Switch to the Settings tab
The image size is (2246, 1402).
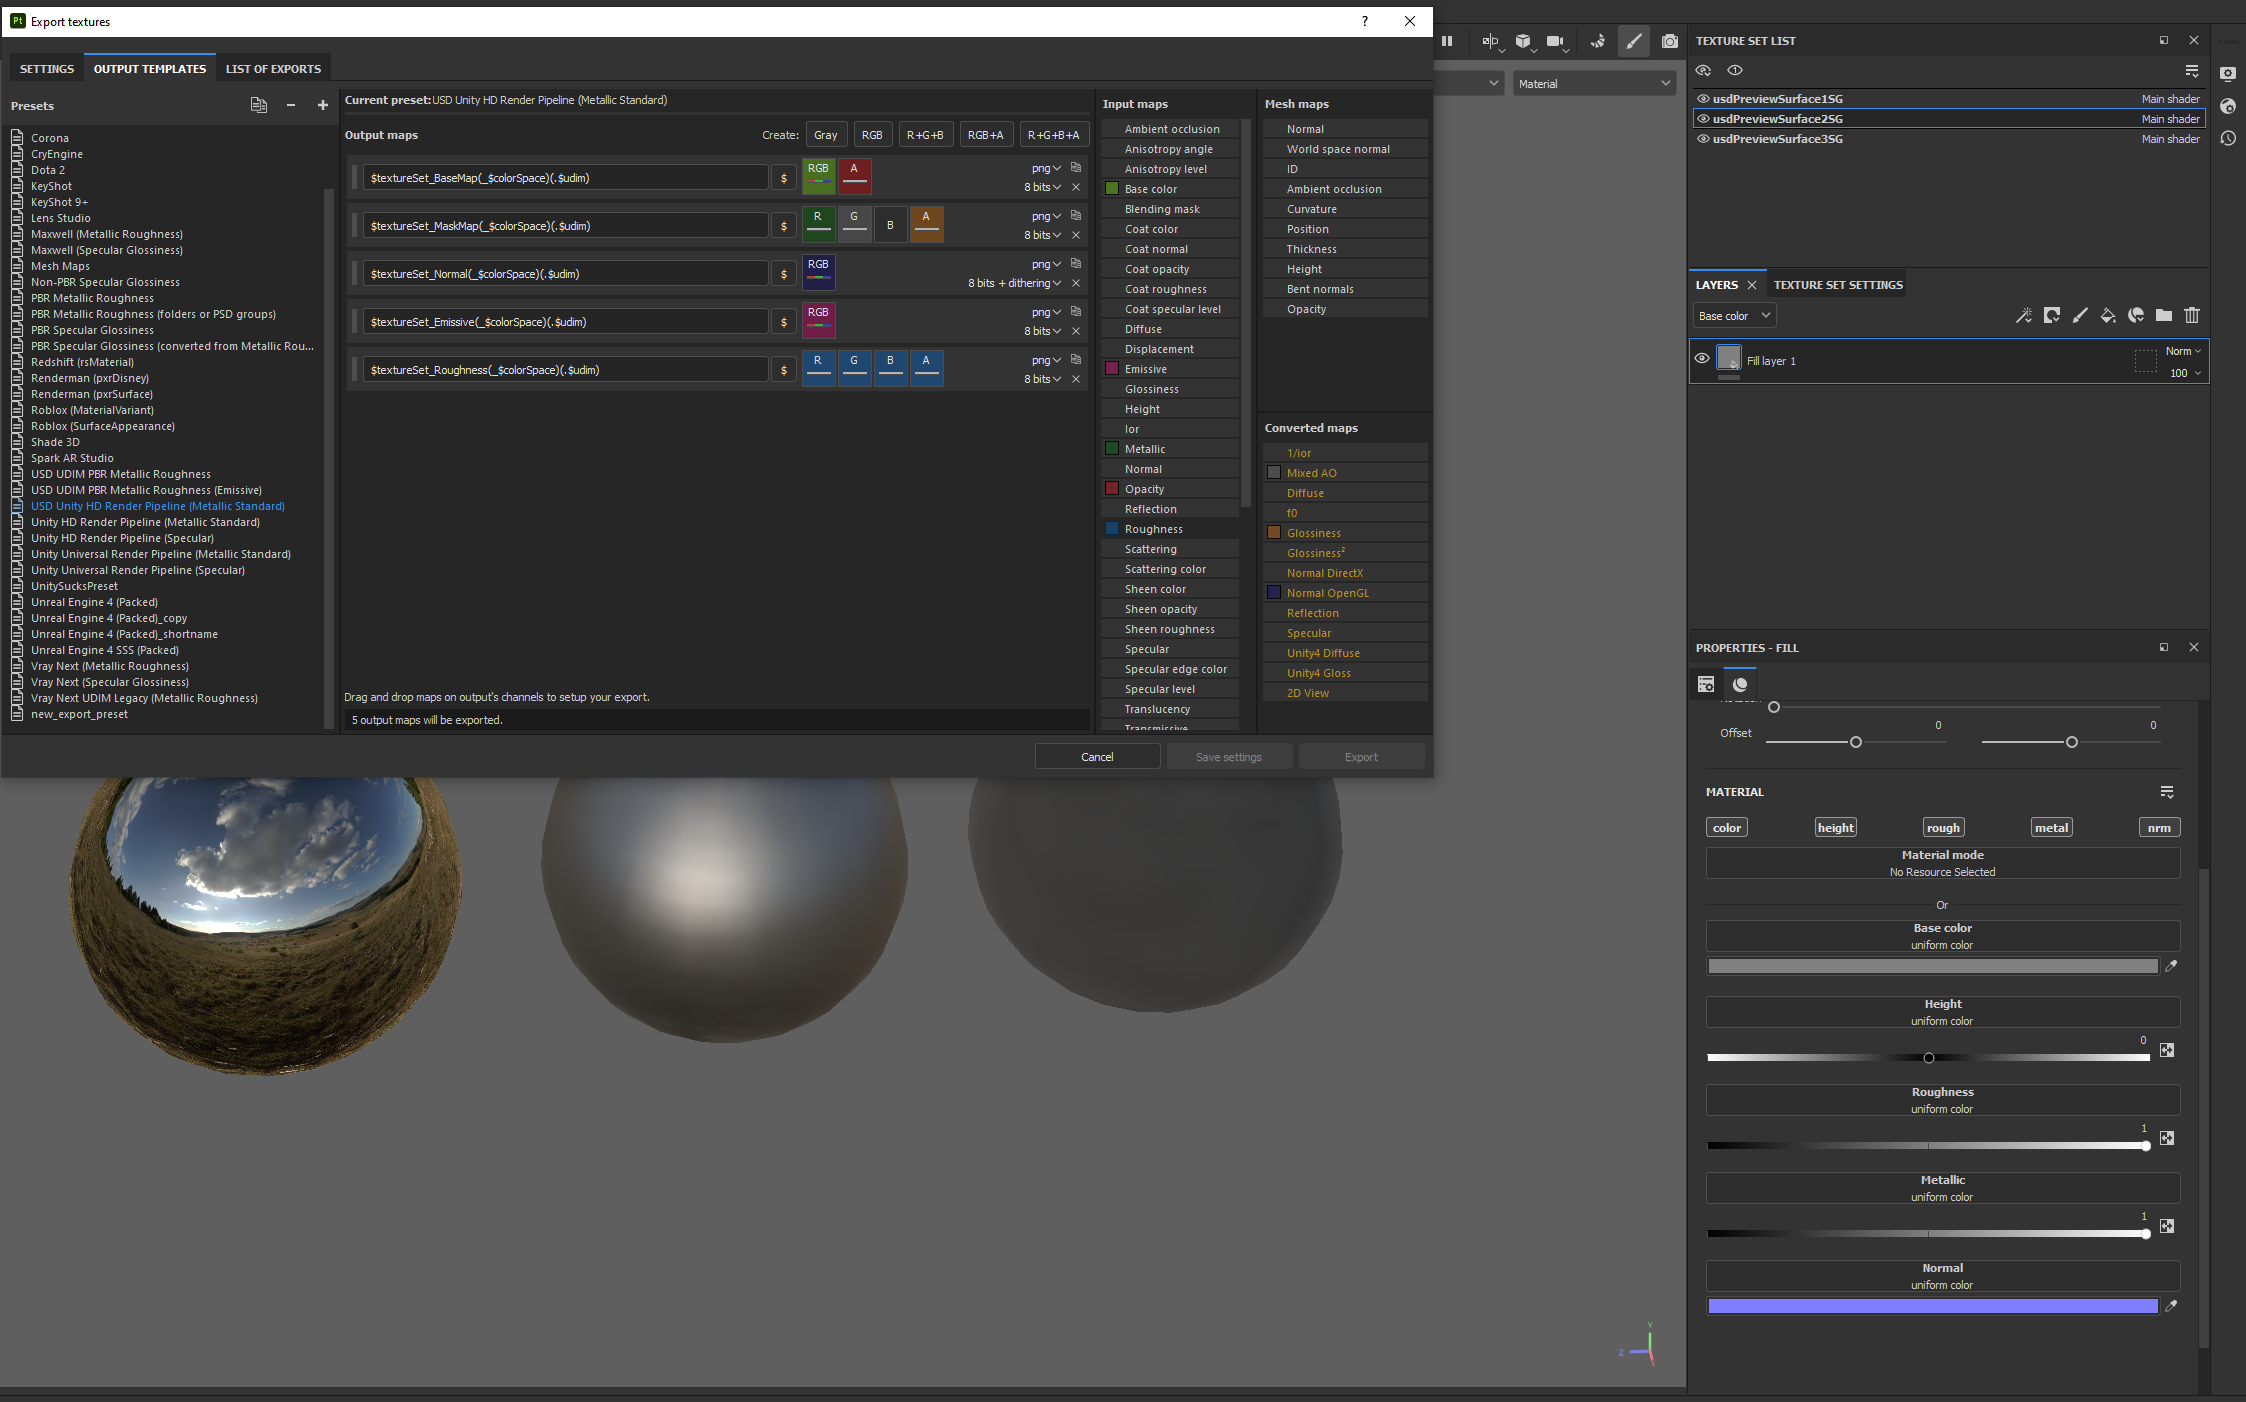(x=47, y=69)
